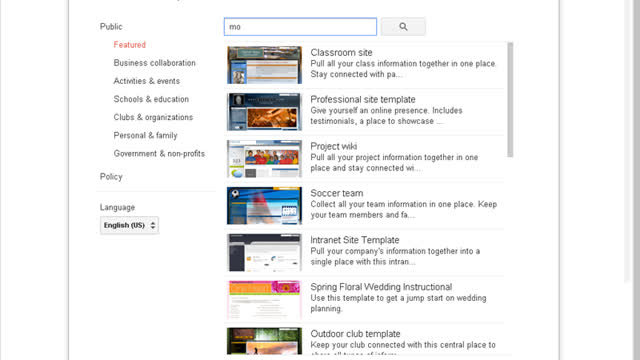The width and height of the screenshot is (640, 360).
Task: Click the Professional site template thumbnail
Action: point(264,112)
